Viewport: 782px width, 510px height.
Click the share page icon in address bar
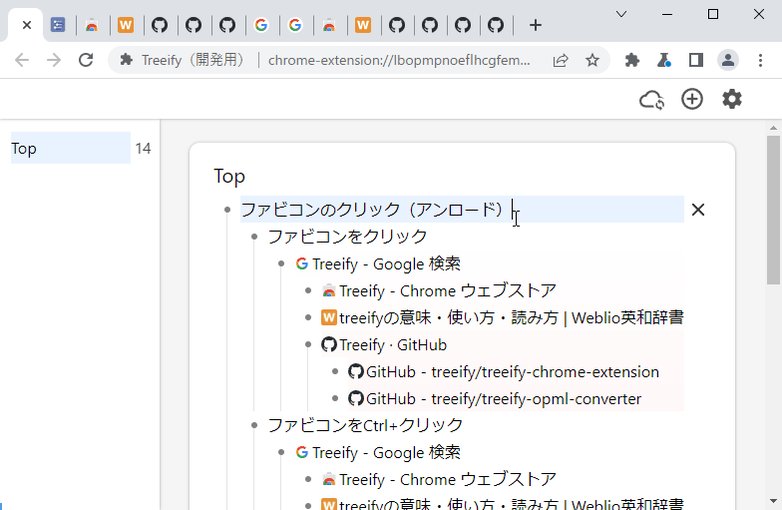pyautogui.click(x=561, y=60)
